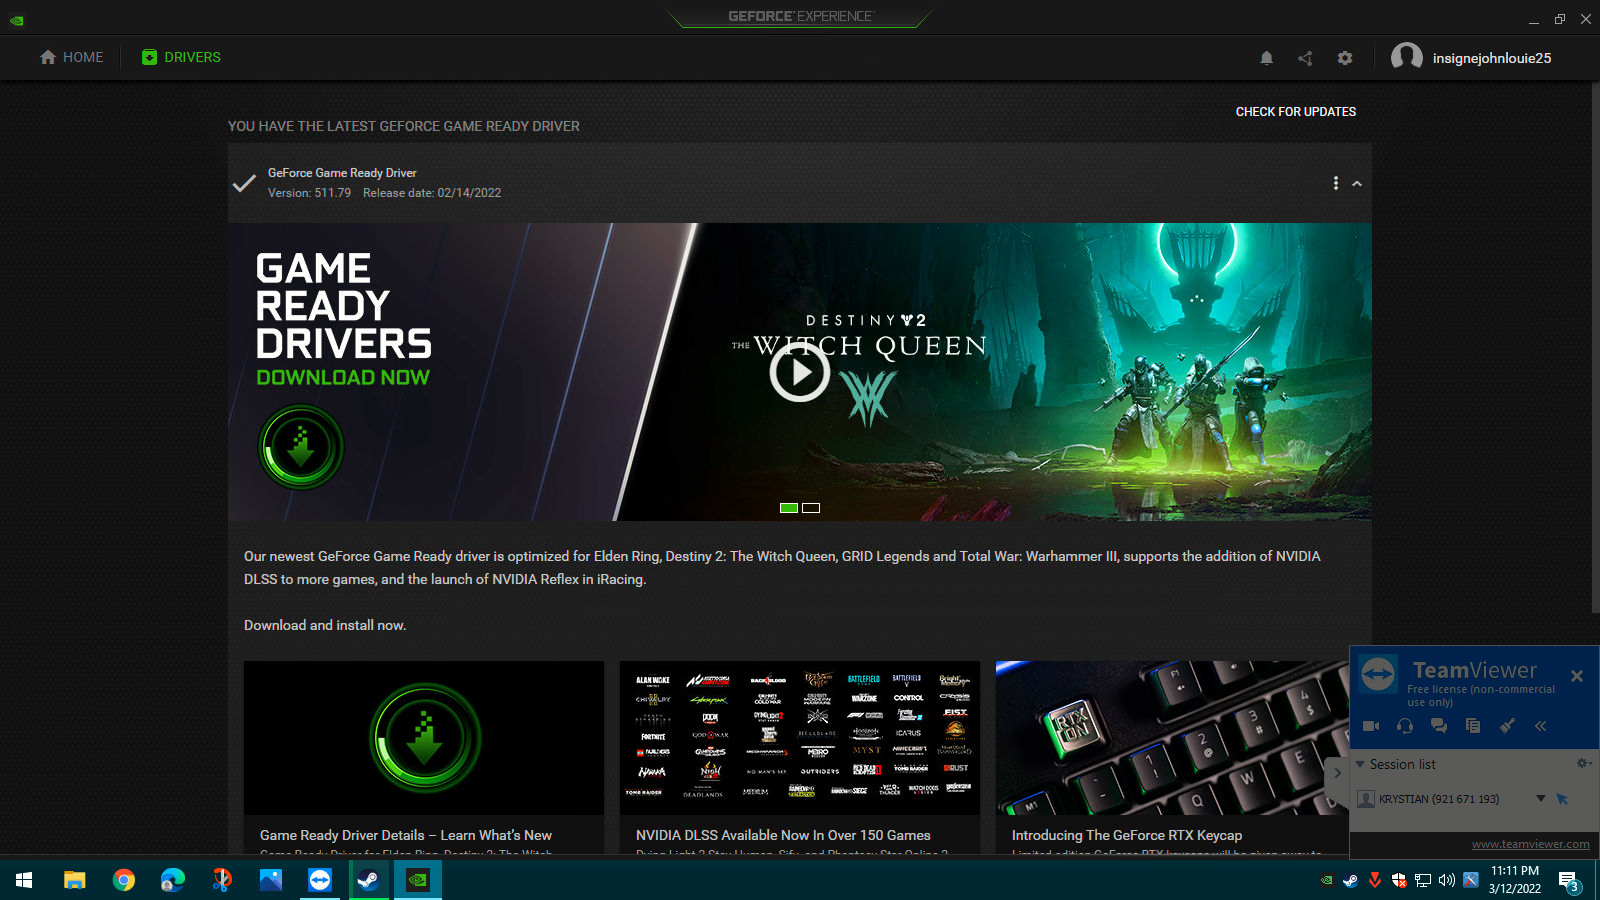Open TeamViewer audio headset
This screenshot has height=900, width=1600.
1405,726
